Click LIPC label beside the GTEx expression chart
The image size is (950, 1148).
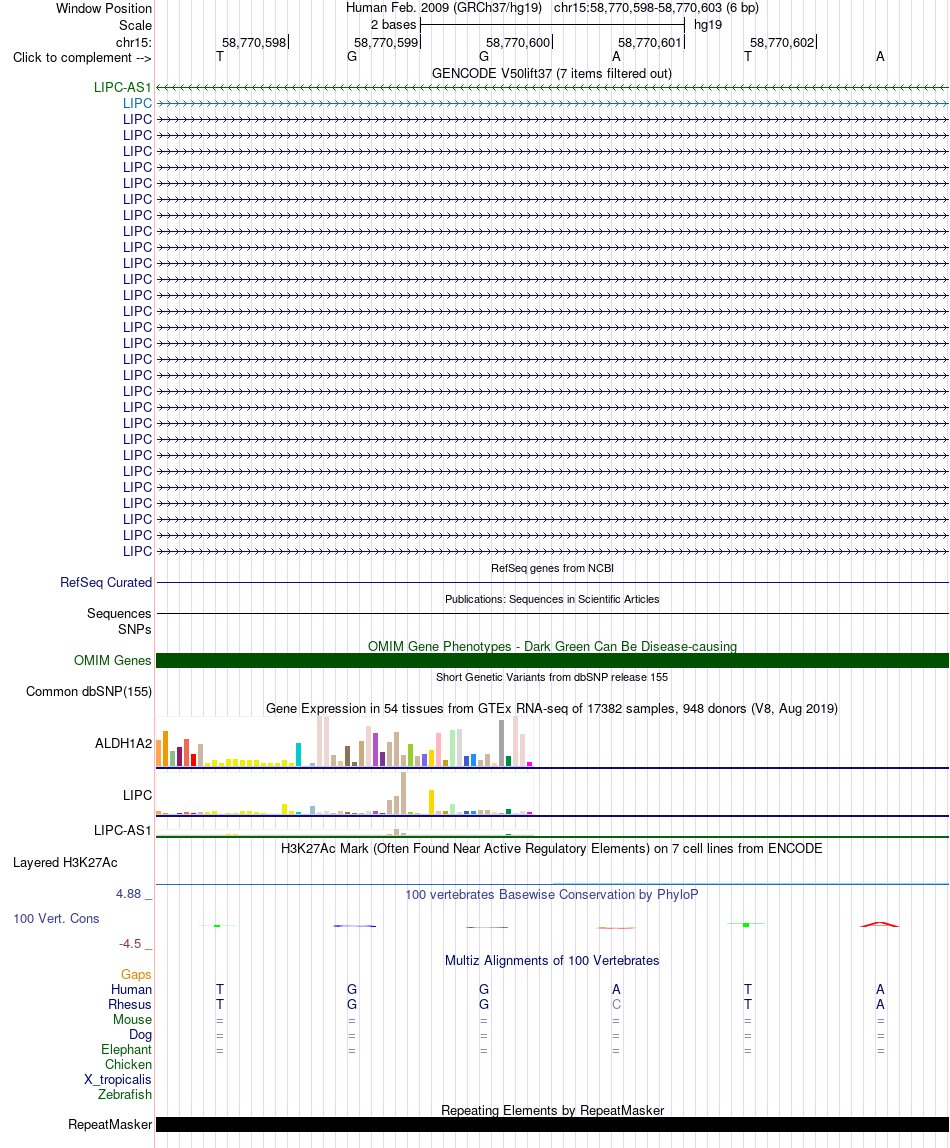(x=138, y=795)
